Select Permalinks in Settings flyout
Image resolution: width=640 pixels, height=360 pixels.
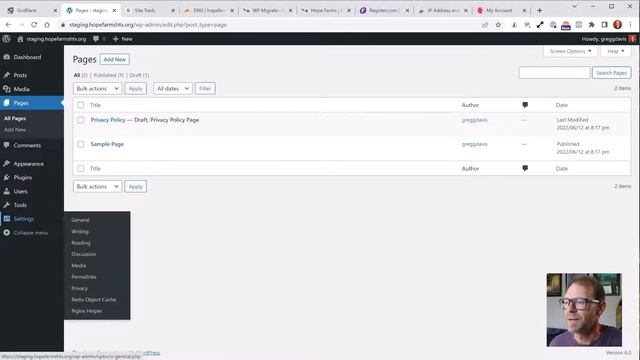[x=84, y=277]
